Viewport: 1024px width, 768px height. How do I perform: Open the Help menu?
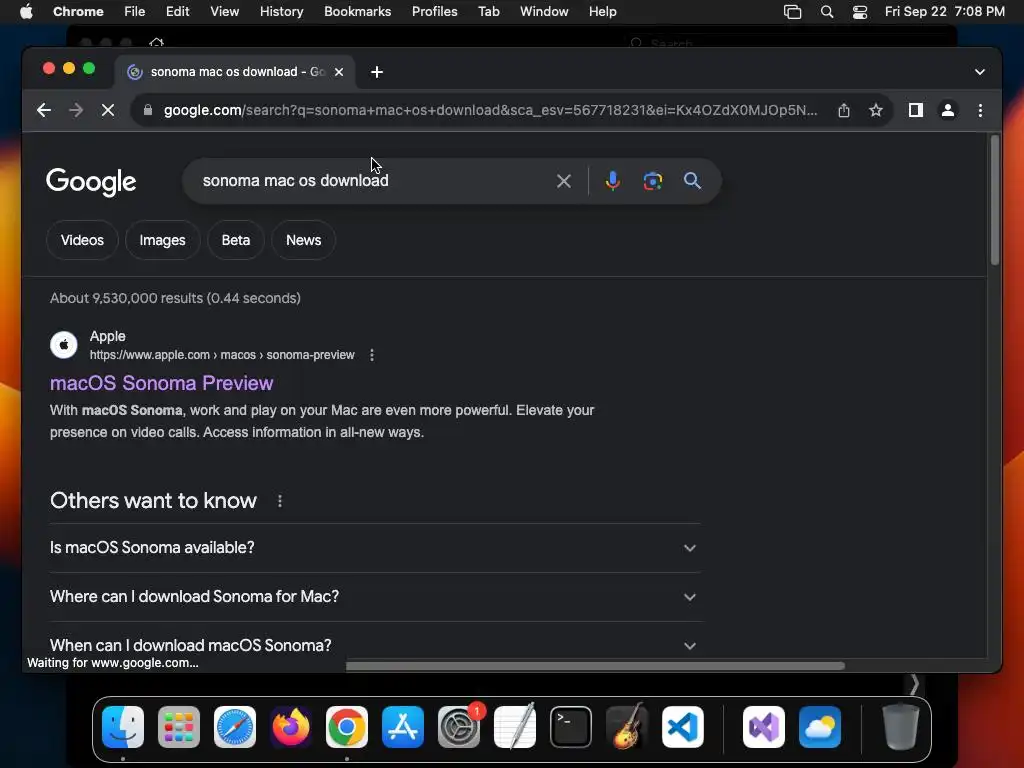602,12
